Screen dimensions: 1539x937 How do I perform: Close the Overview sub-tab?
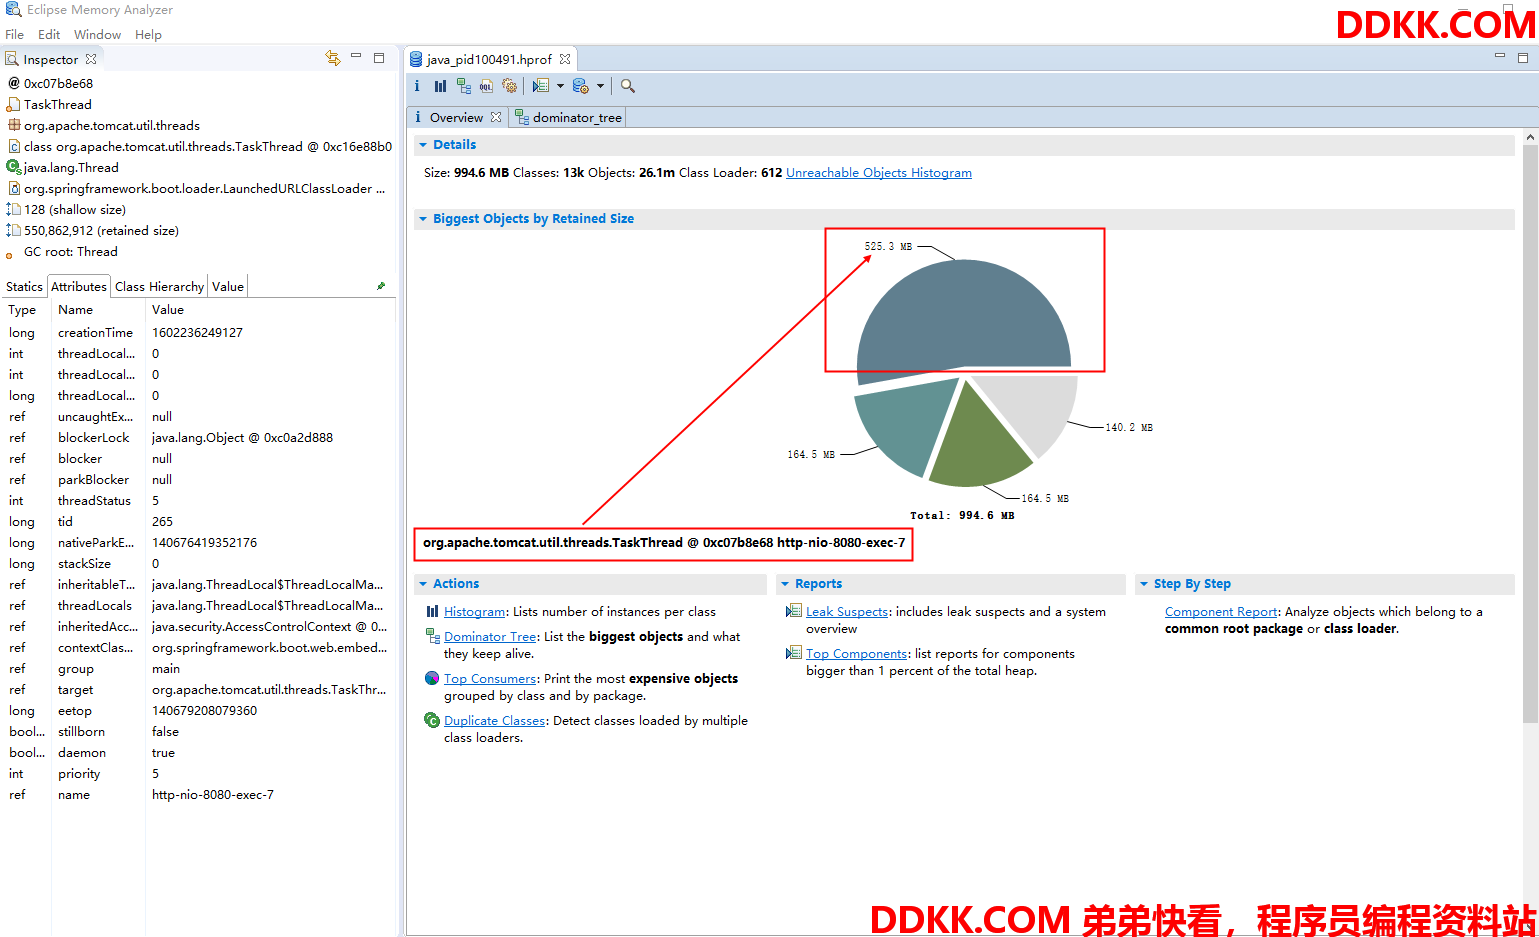tap(495, 117)
